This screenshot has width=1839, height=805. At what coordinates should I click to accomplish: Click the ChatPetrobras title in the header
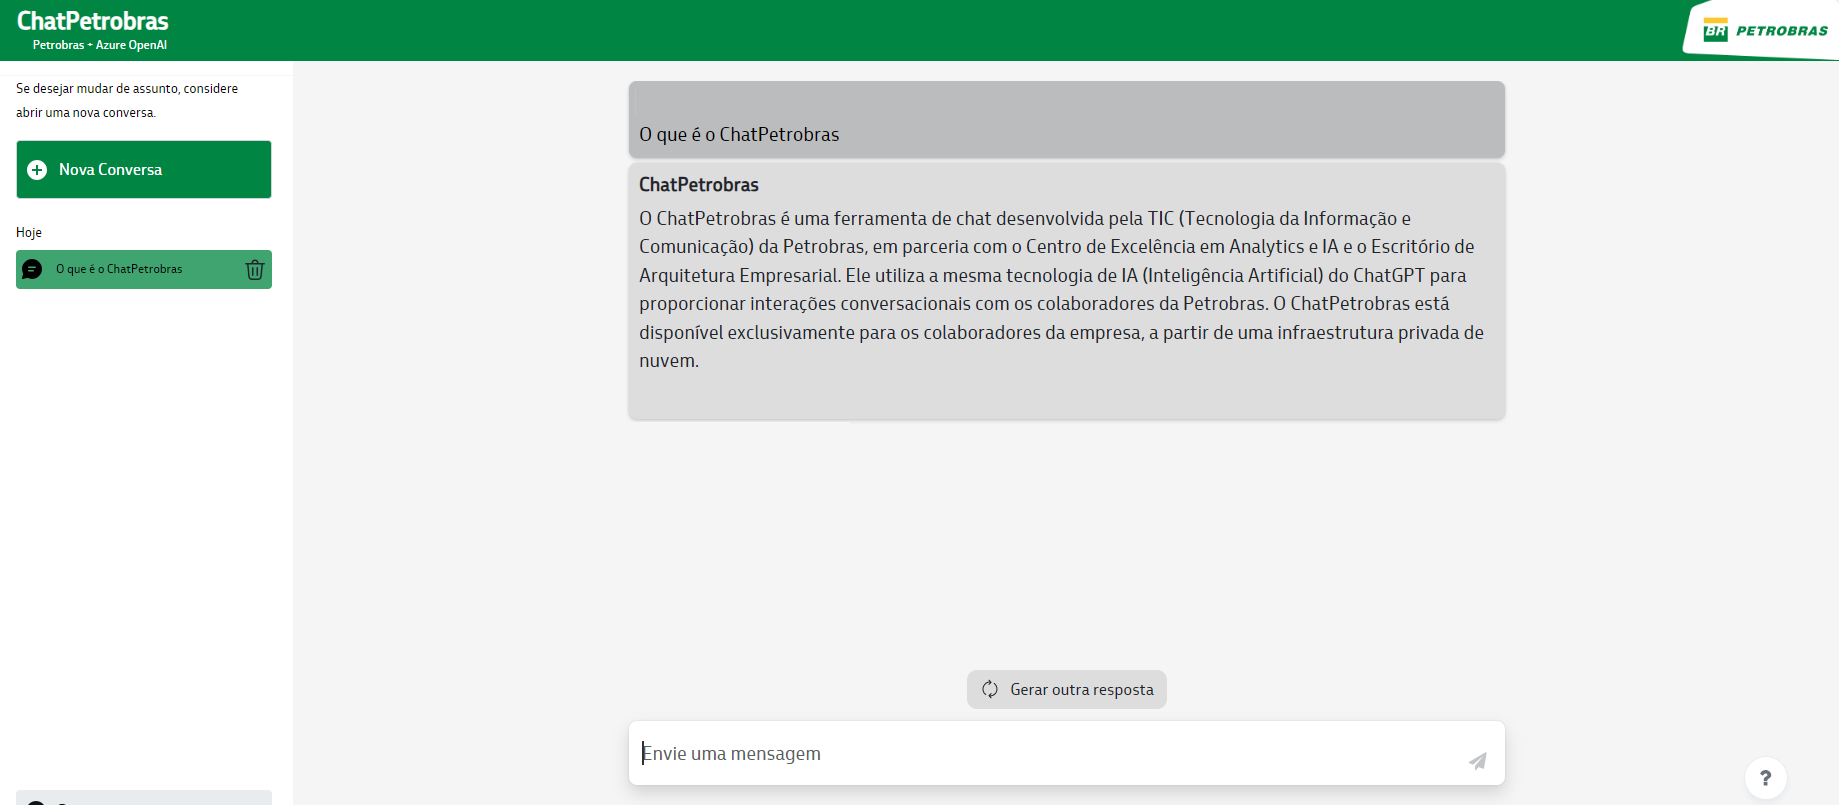tap(93, 21)
